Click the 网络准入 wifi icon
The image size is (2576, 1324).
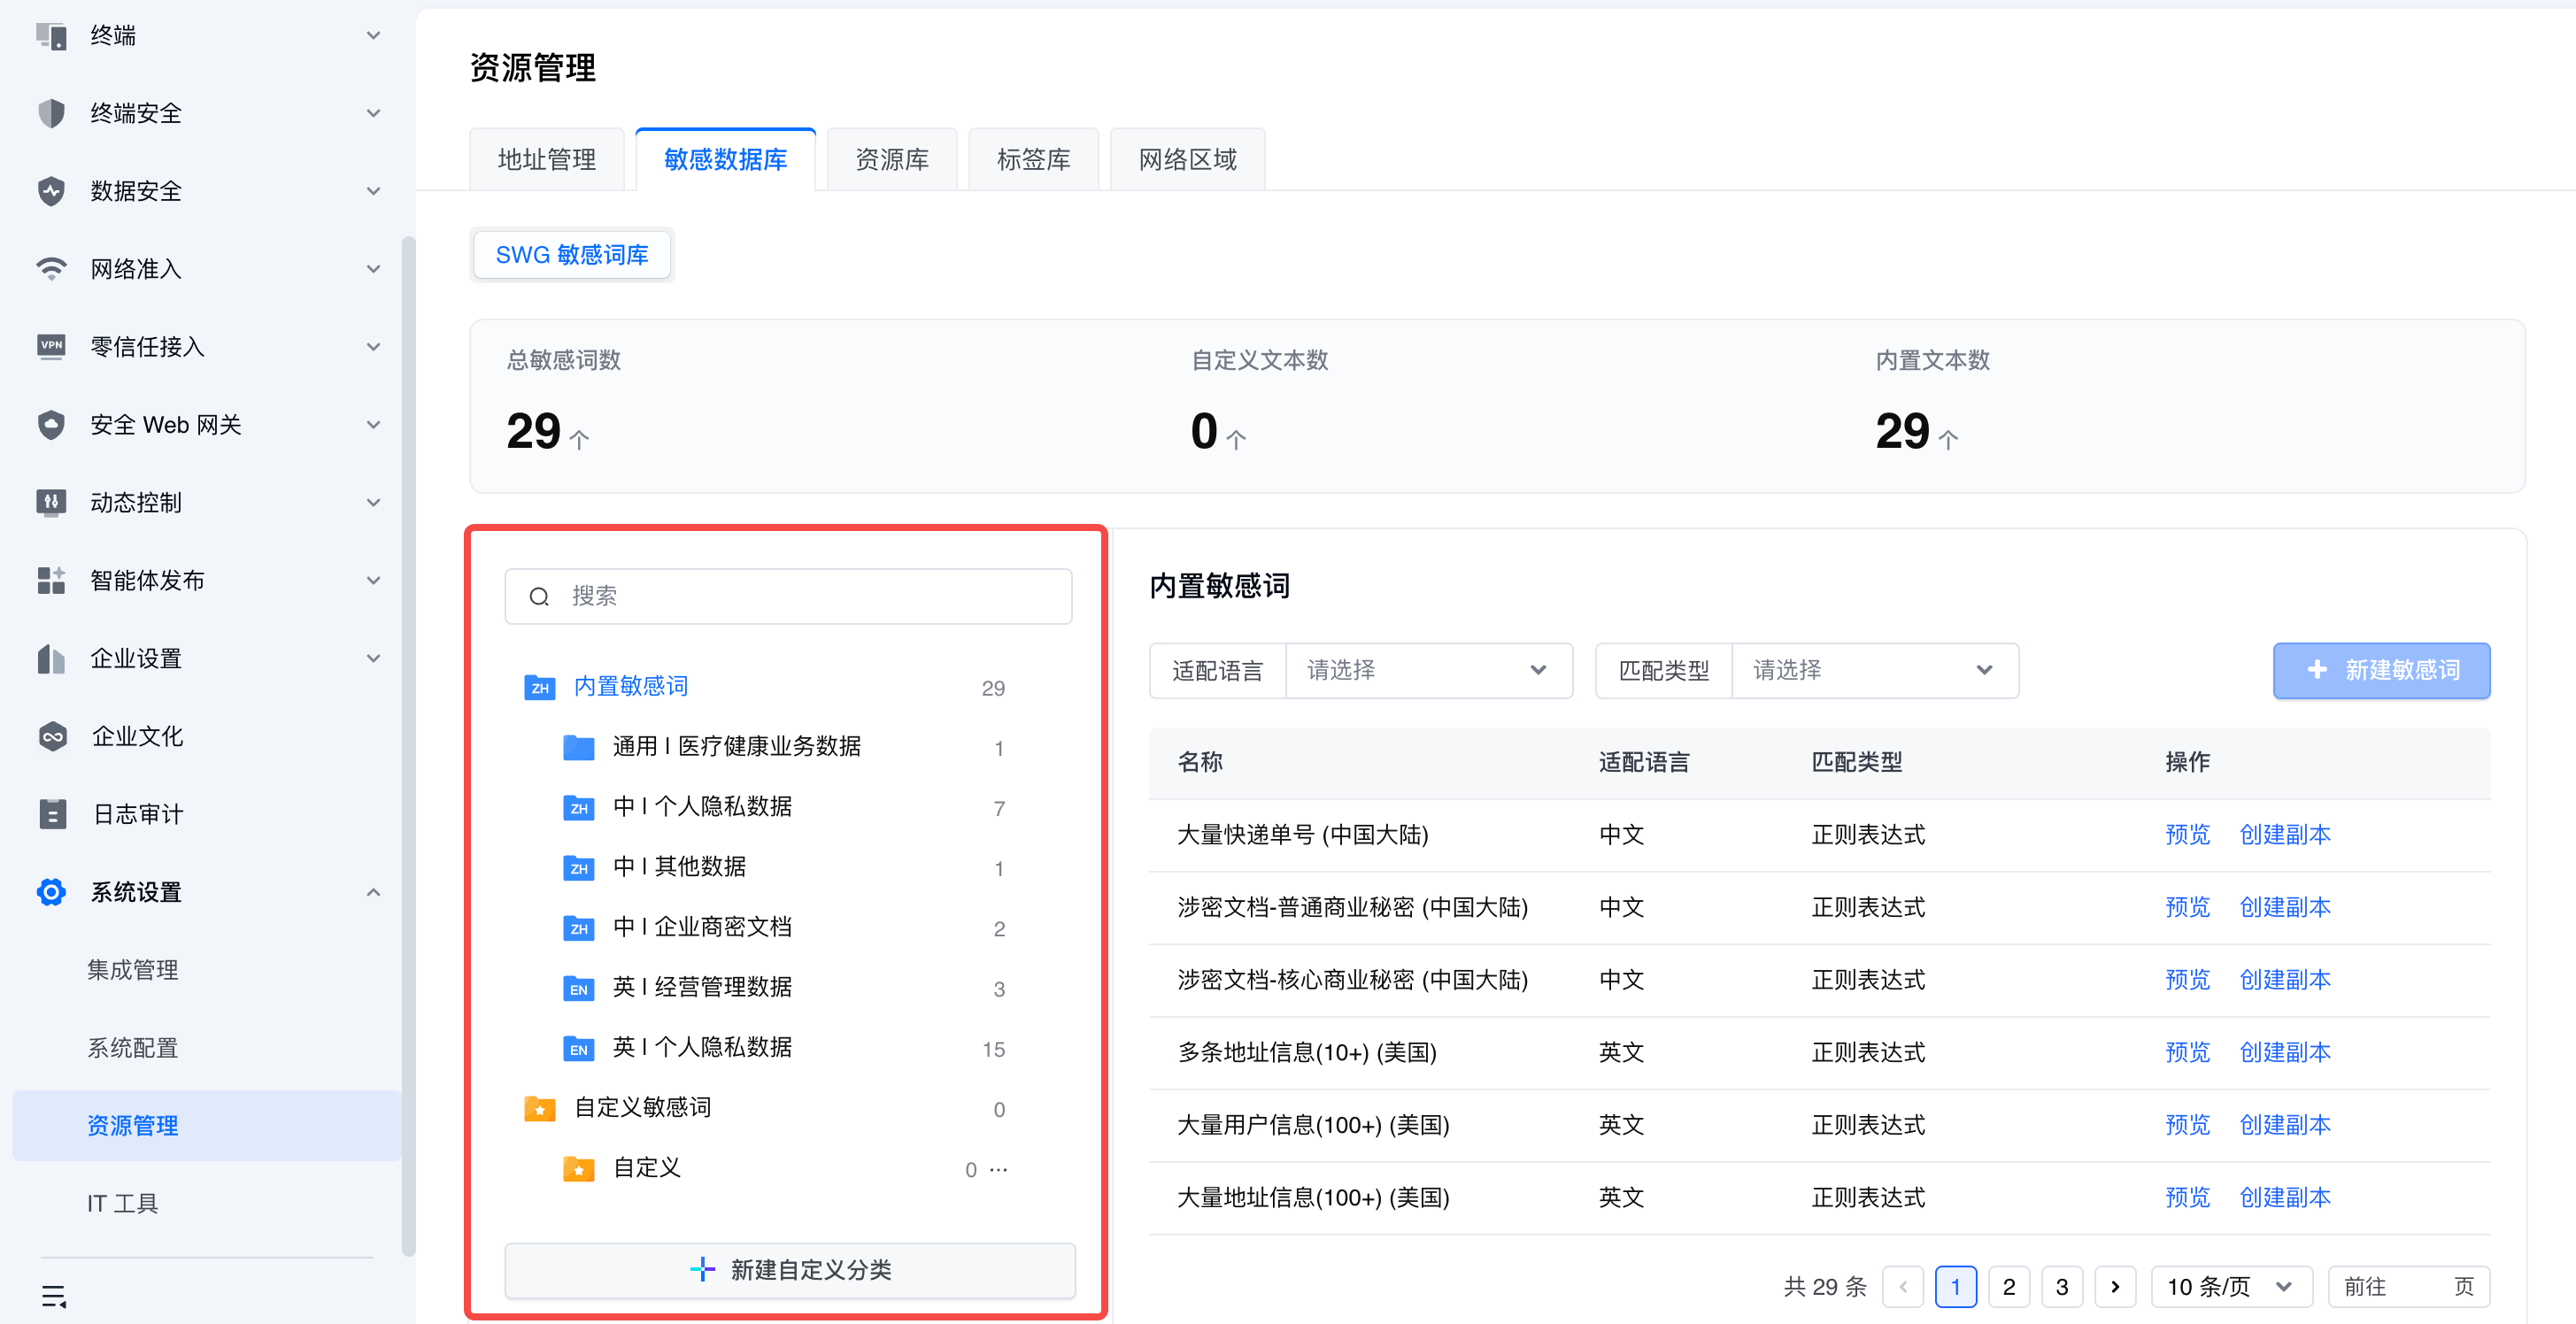(x=51, y=268)
